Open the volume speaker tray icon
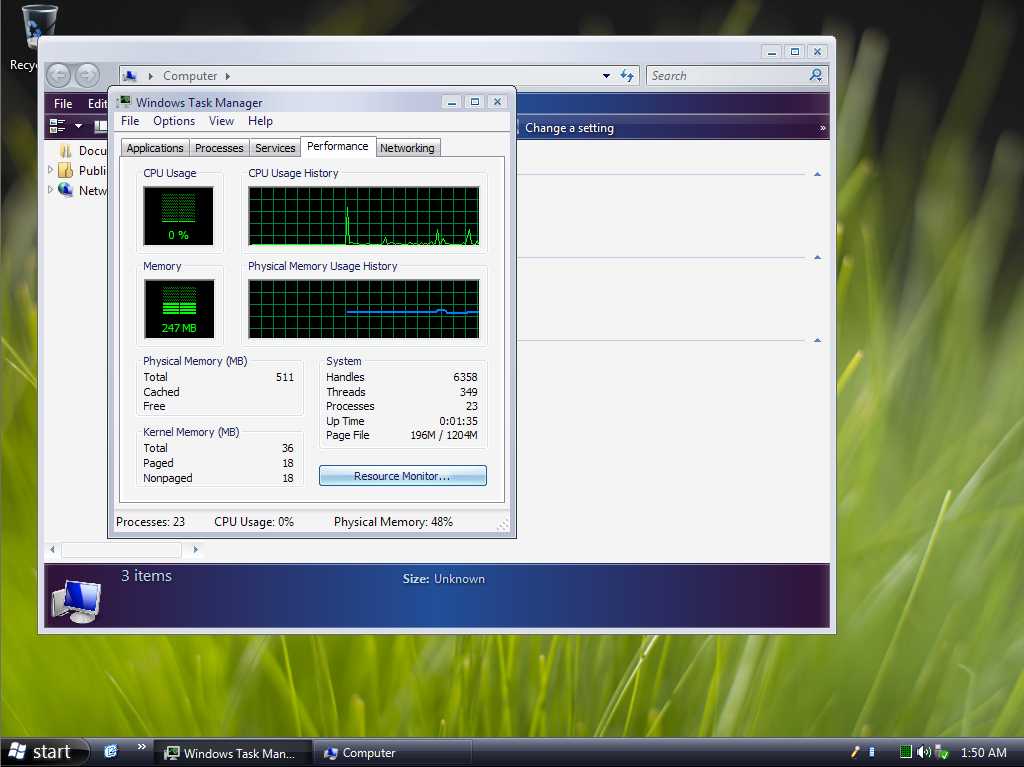The image size is (1024, 767). click(923, 752)
